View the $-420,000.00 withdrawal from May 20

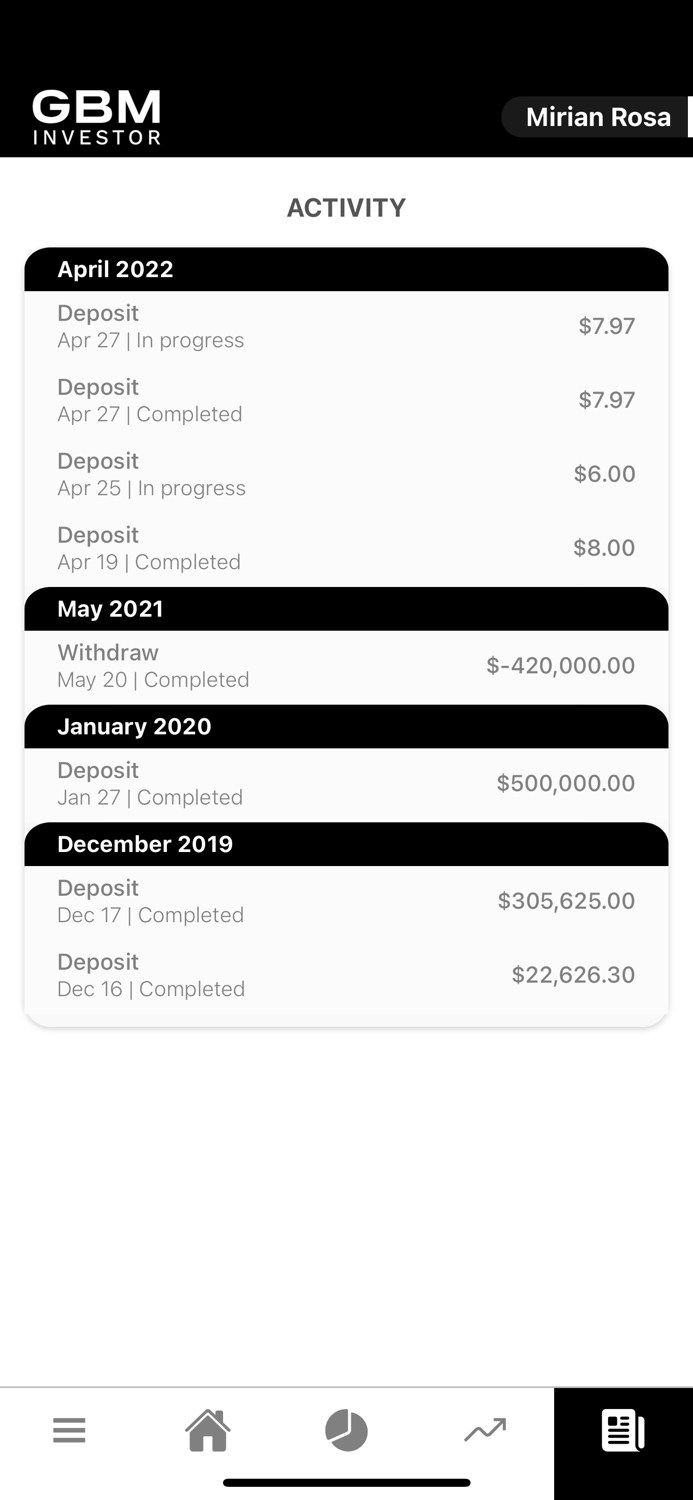pyautogui.click(x=346, y=665)
